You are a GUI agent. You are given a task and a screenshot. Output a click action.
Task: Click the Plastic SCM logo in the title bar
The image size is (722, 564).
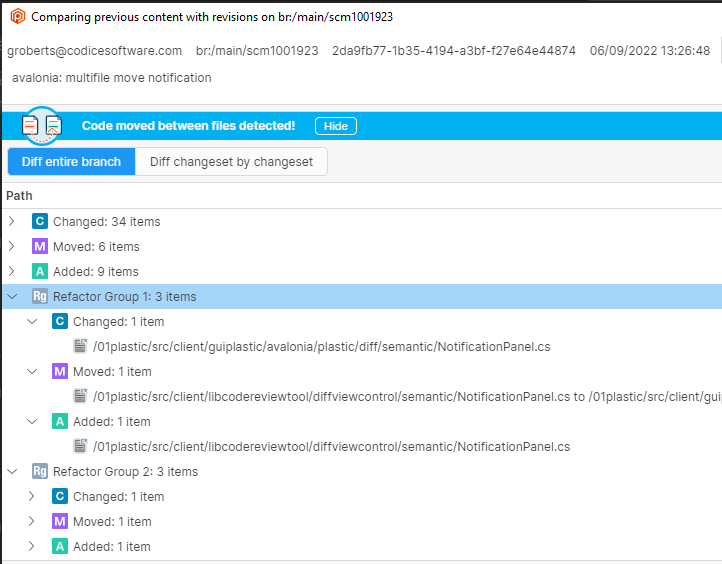[x=17, y=17]
